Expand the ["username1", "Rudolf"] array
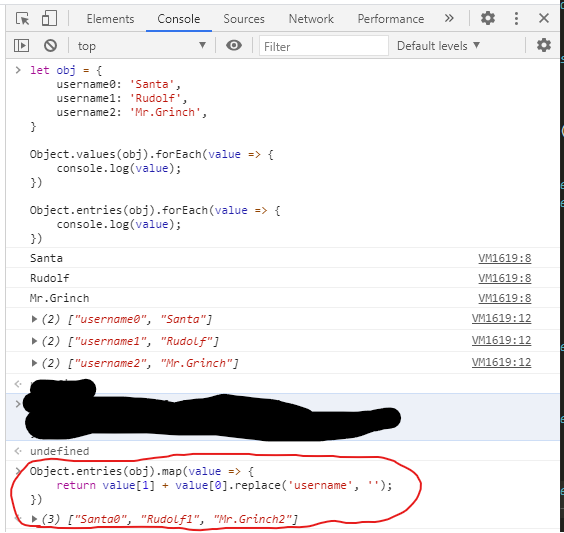Viewport: 564px width, 533px height. pos(34,341)
